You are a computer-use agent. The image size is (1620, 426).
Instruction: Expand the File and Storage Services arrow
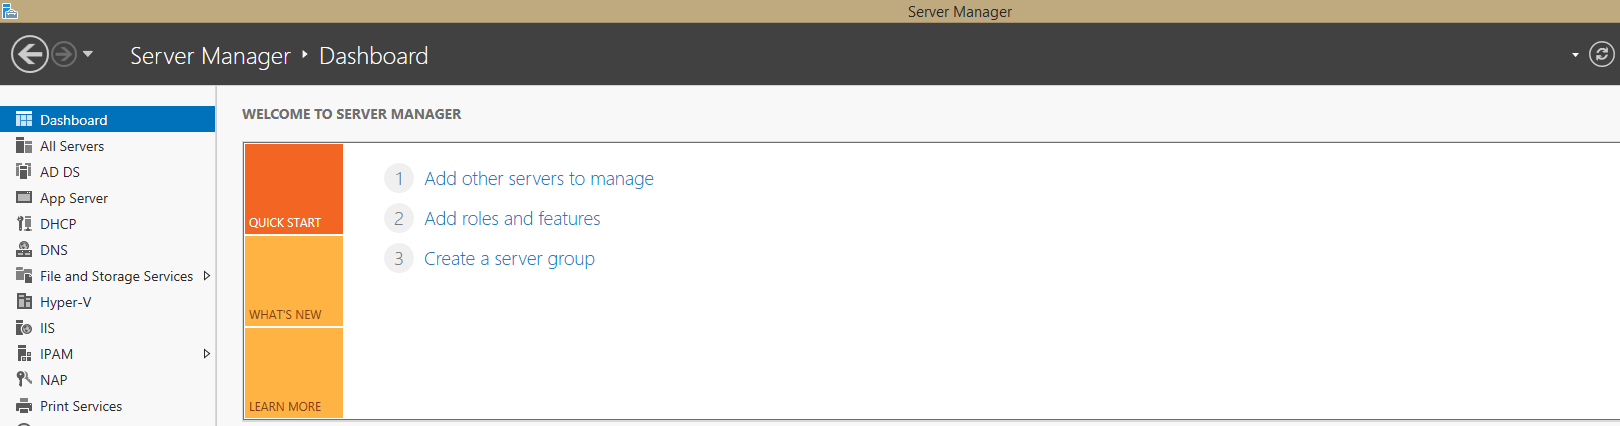click(206, 275)
